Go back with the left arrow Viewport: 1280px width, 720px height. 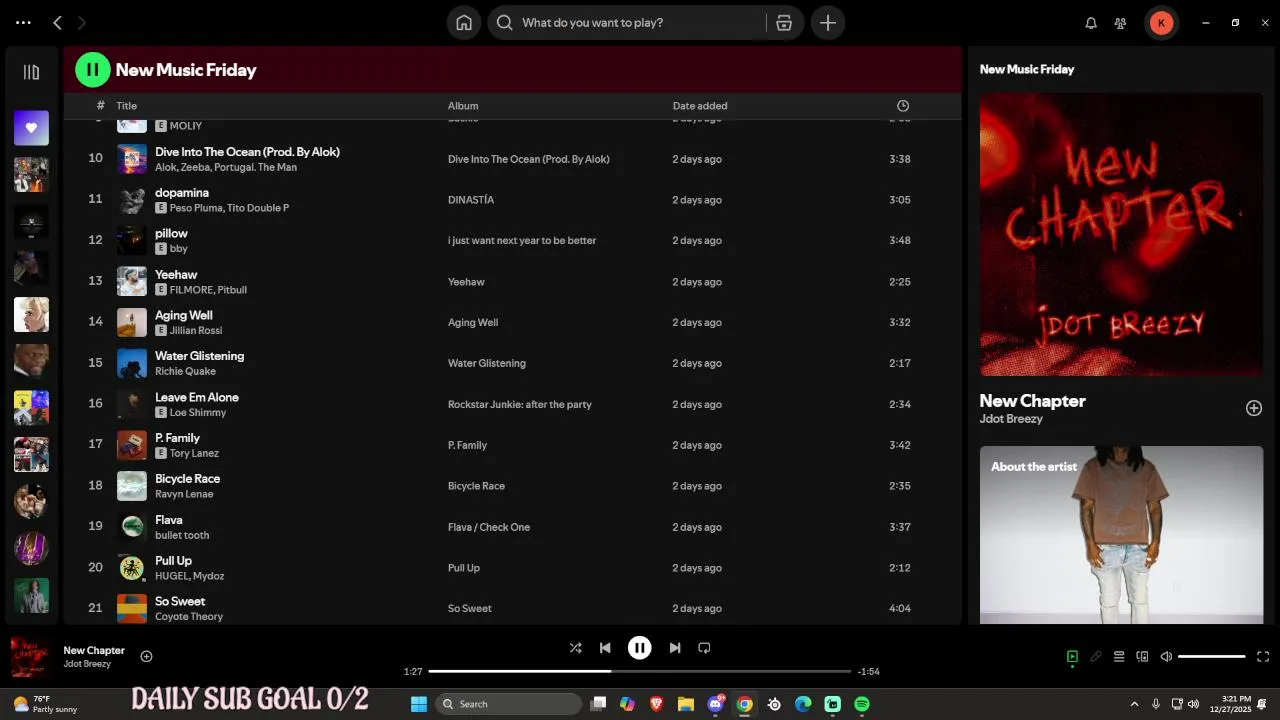pos(57,22)
